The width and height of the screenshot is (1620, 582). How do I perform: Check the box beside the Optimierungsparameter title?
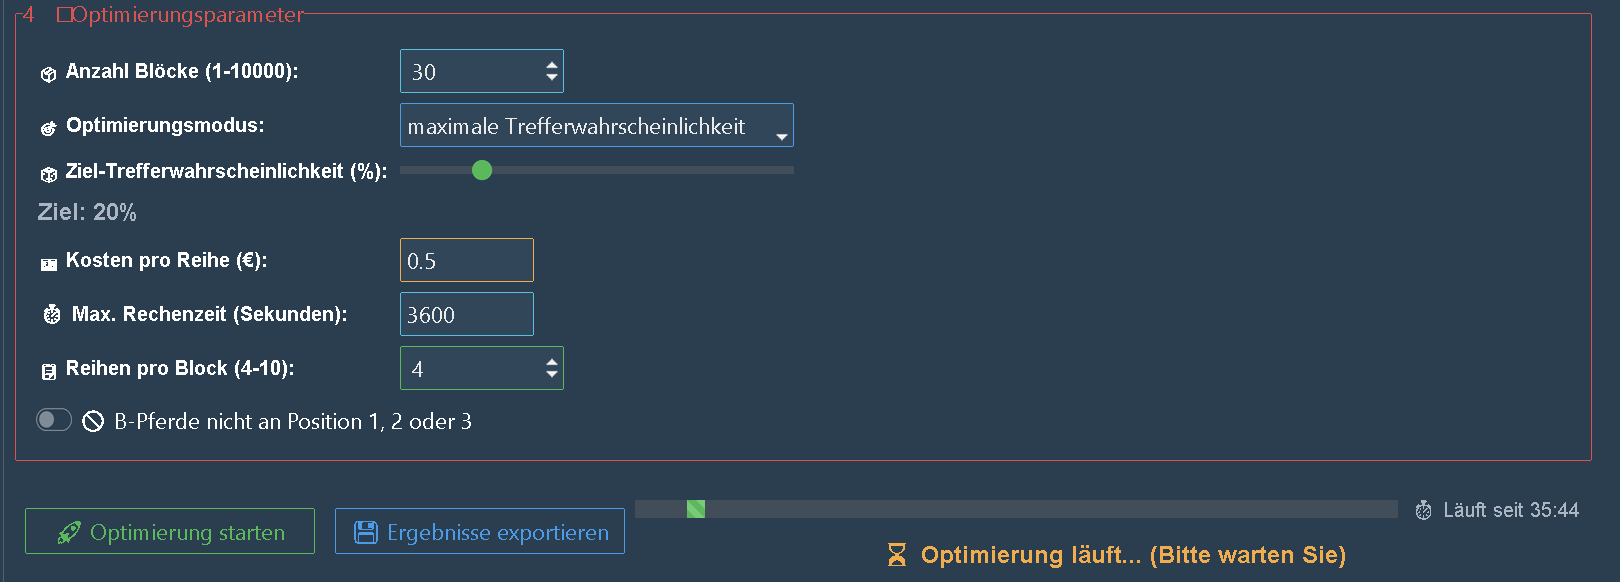(x=64, y=15)
